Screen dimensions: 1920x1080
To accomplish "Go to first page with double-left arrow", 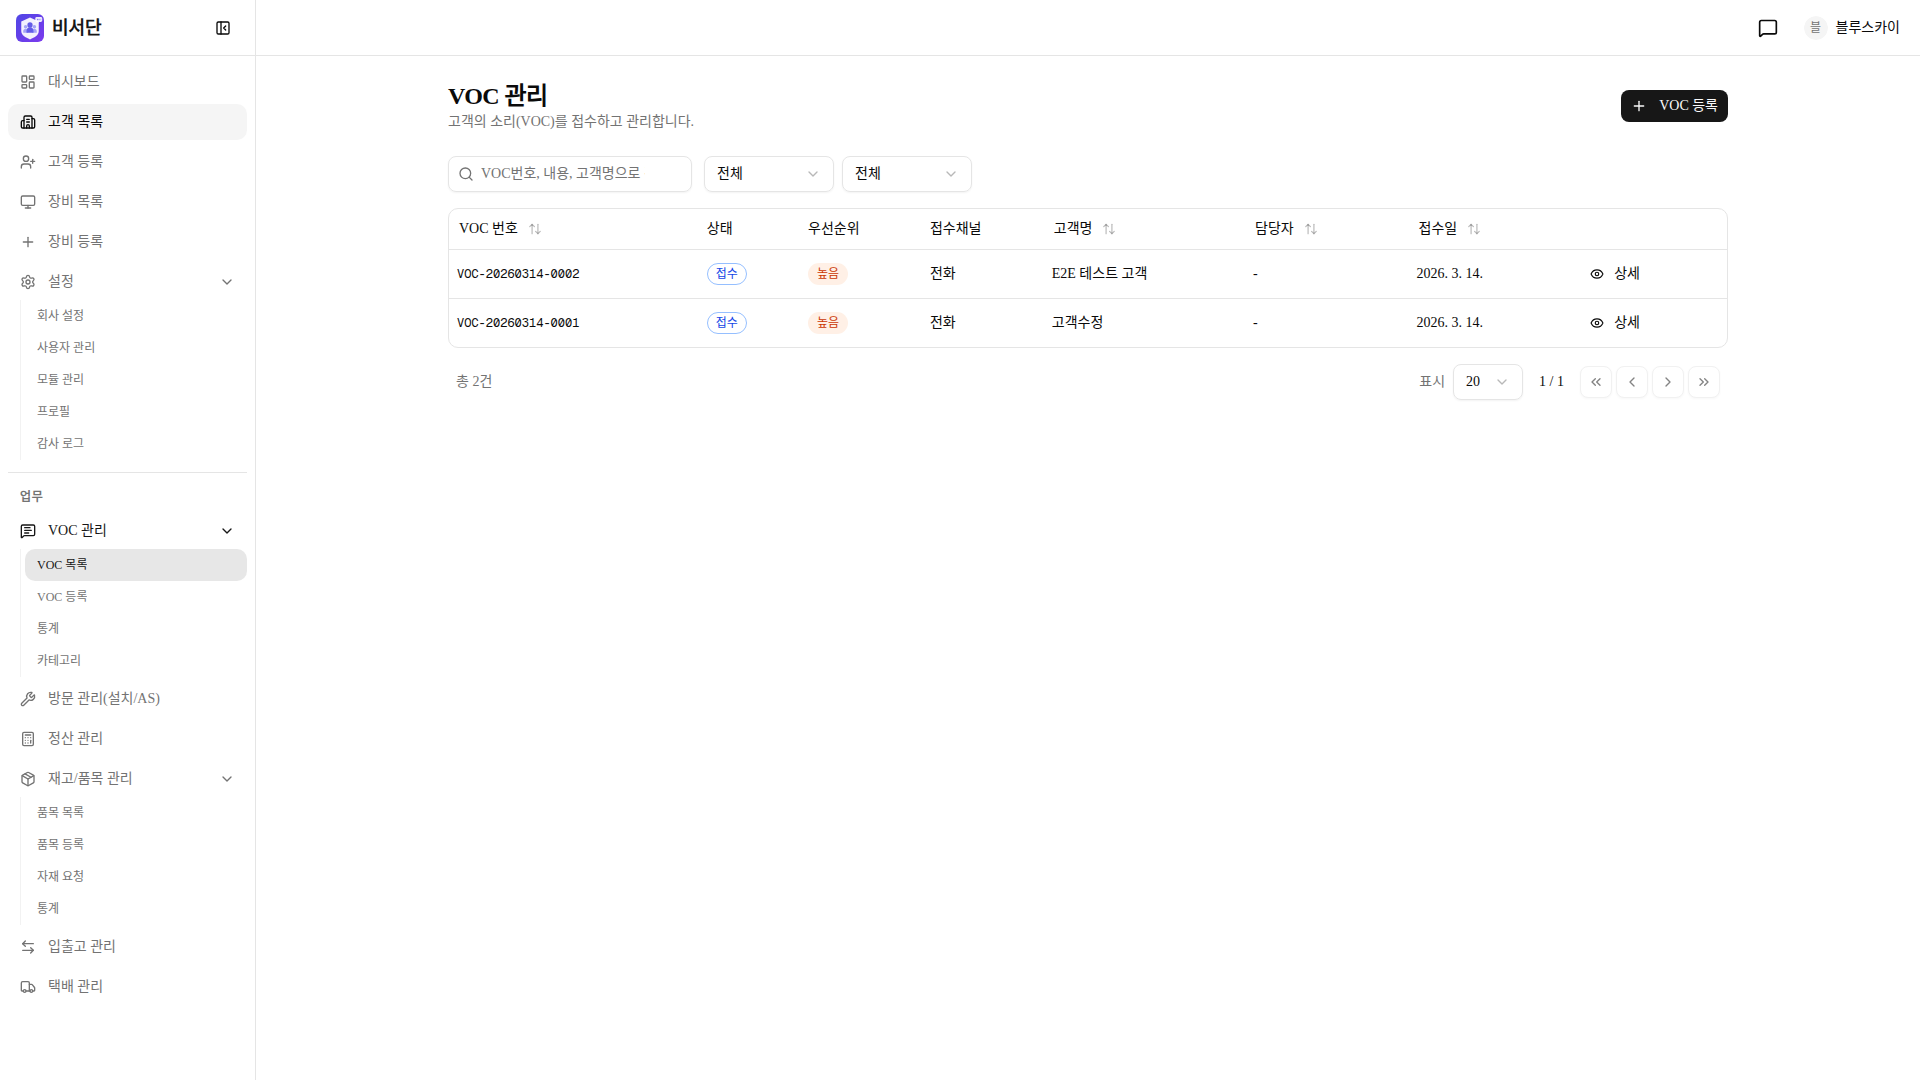I will [x=1596, y=382].
